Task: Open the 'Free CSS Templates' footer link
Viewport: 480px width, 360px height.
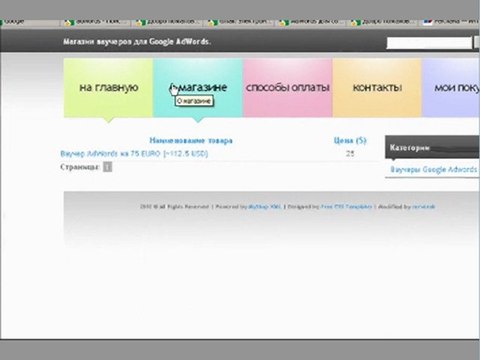Action: click(346, 207)
